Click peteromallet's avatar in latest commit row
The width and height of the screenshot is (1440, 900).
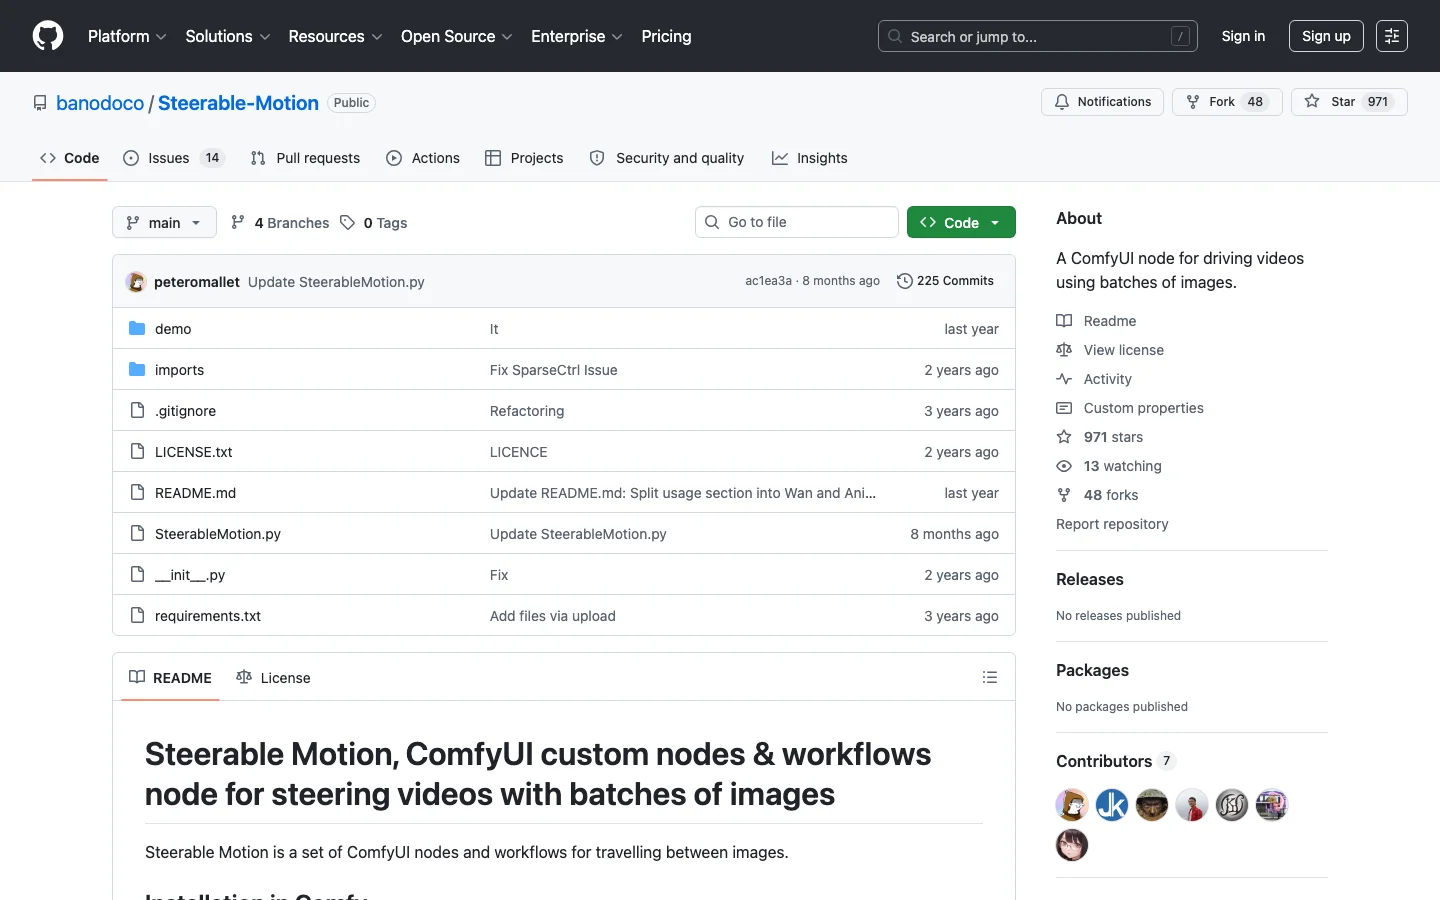(x=136, y=282)
